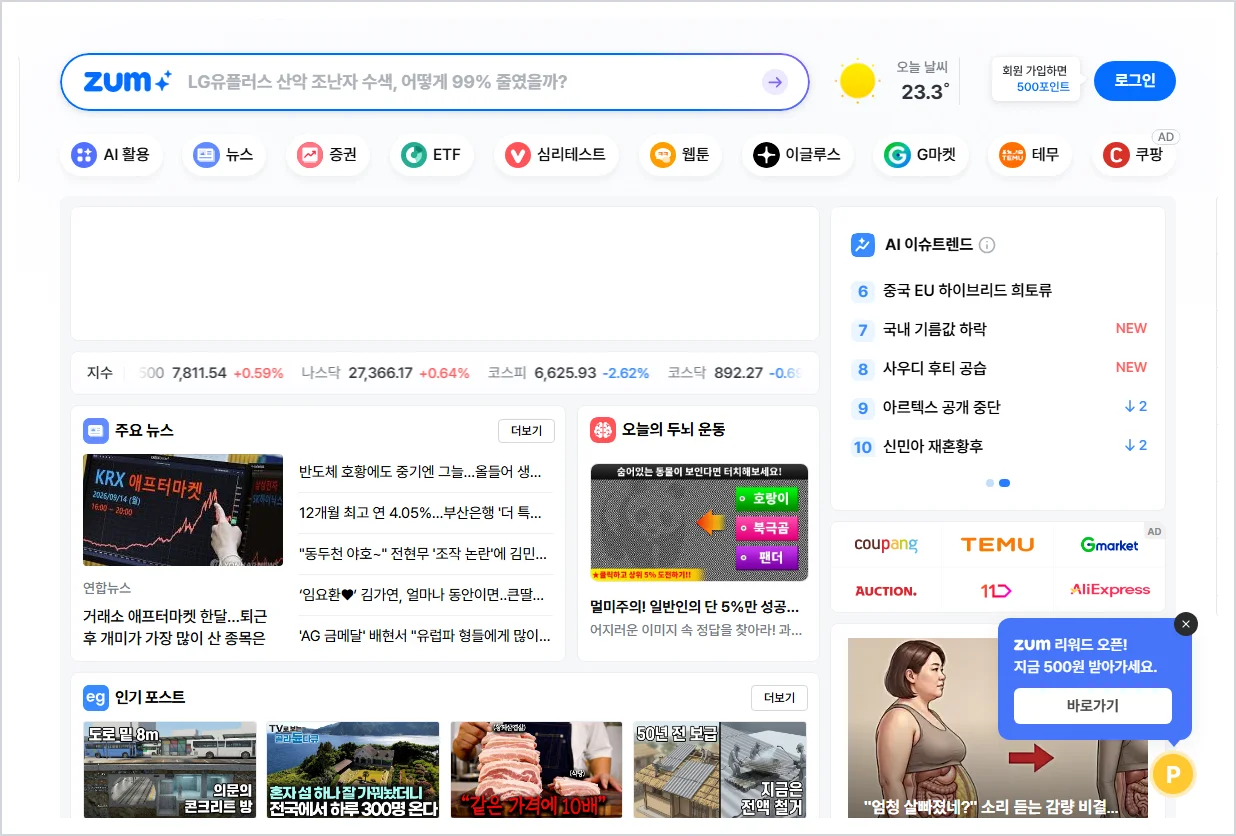Open G마켓 shortcut icon

[x=897, y=155]
